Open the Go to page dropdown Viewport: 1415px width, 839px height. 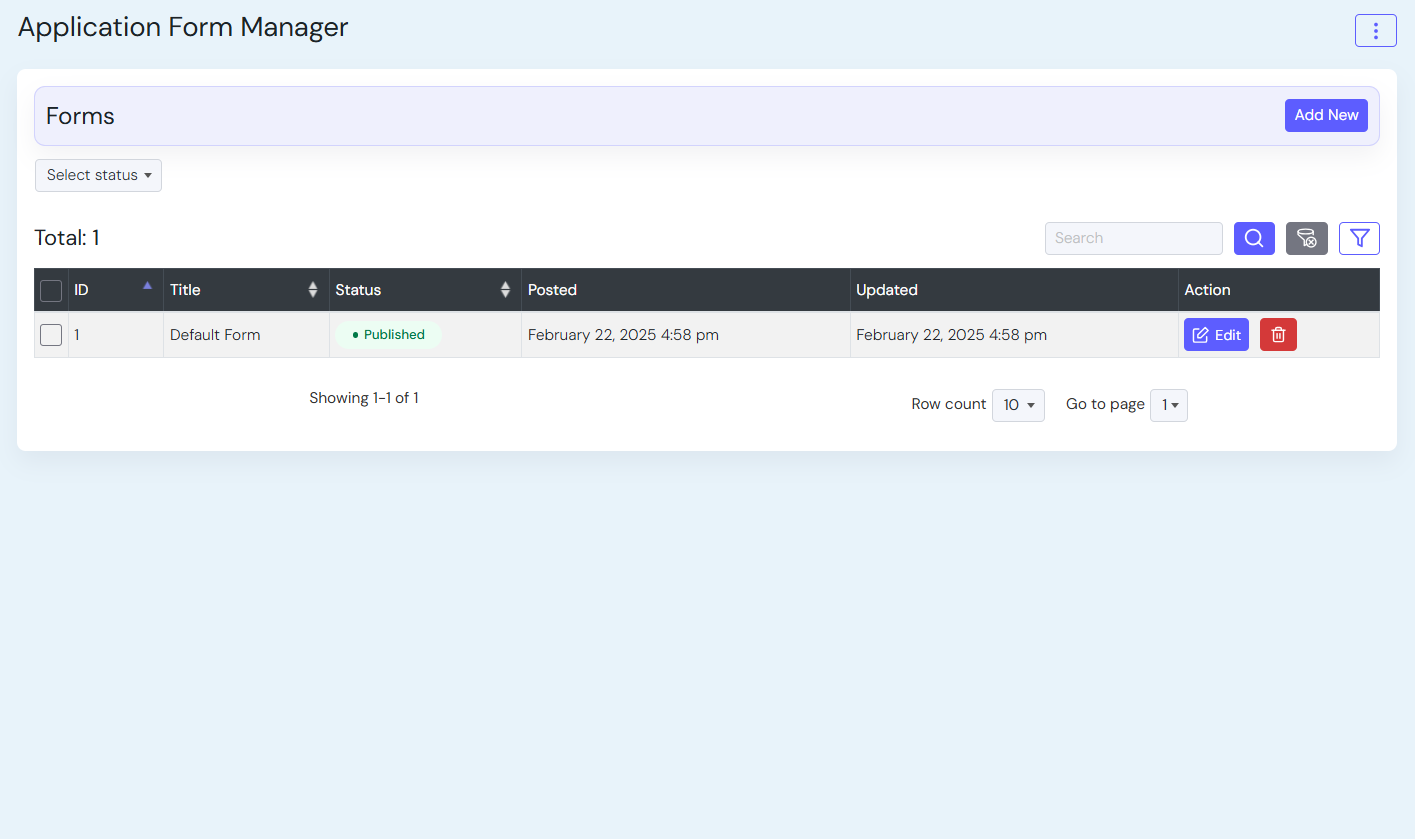(x=1168, y=405)
